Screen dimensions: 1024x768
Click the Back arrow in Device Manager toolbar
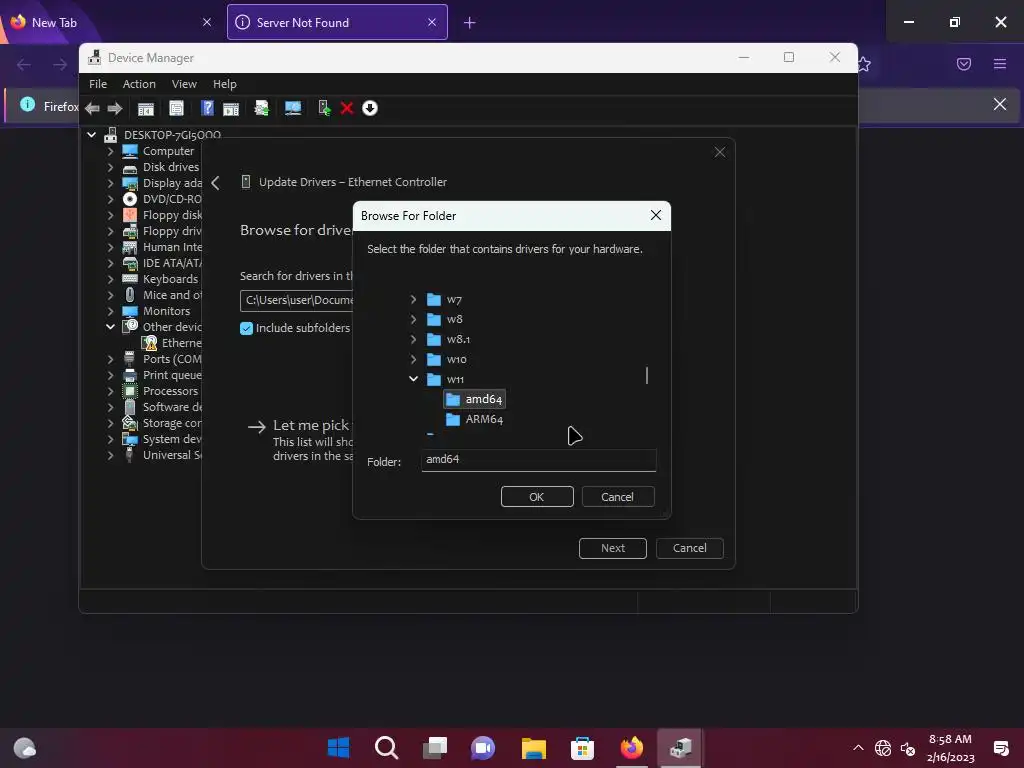92,108
